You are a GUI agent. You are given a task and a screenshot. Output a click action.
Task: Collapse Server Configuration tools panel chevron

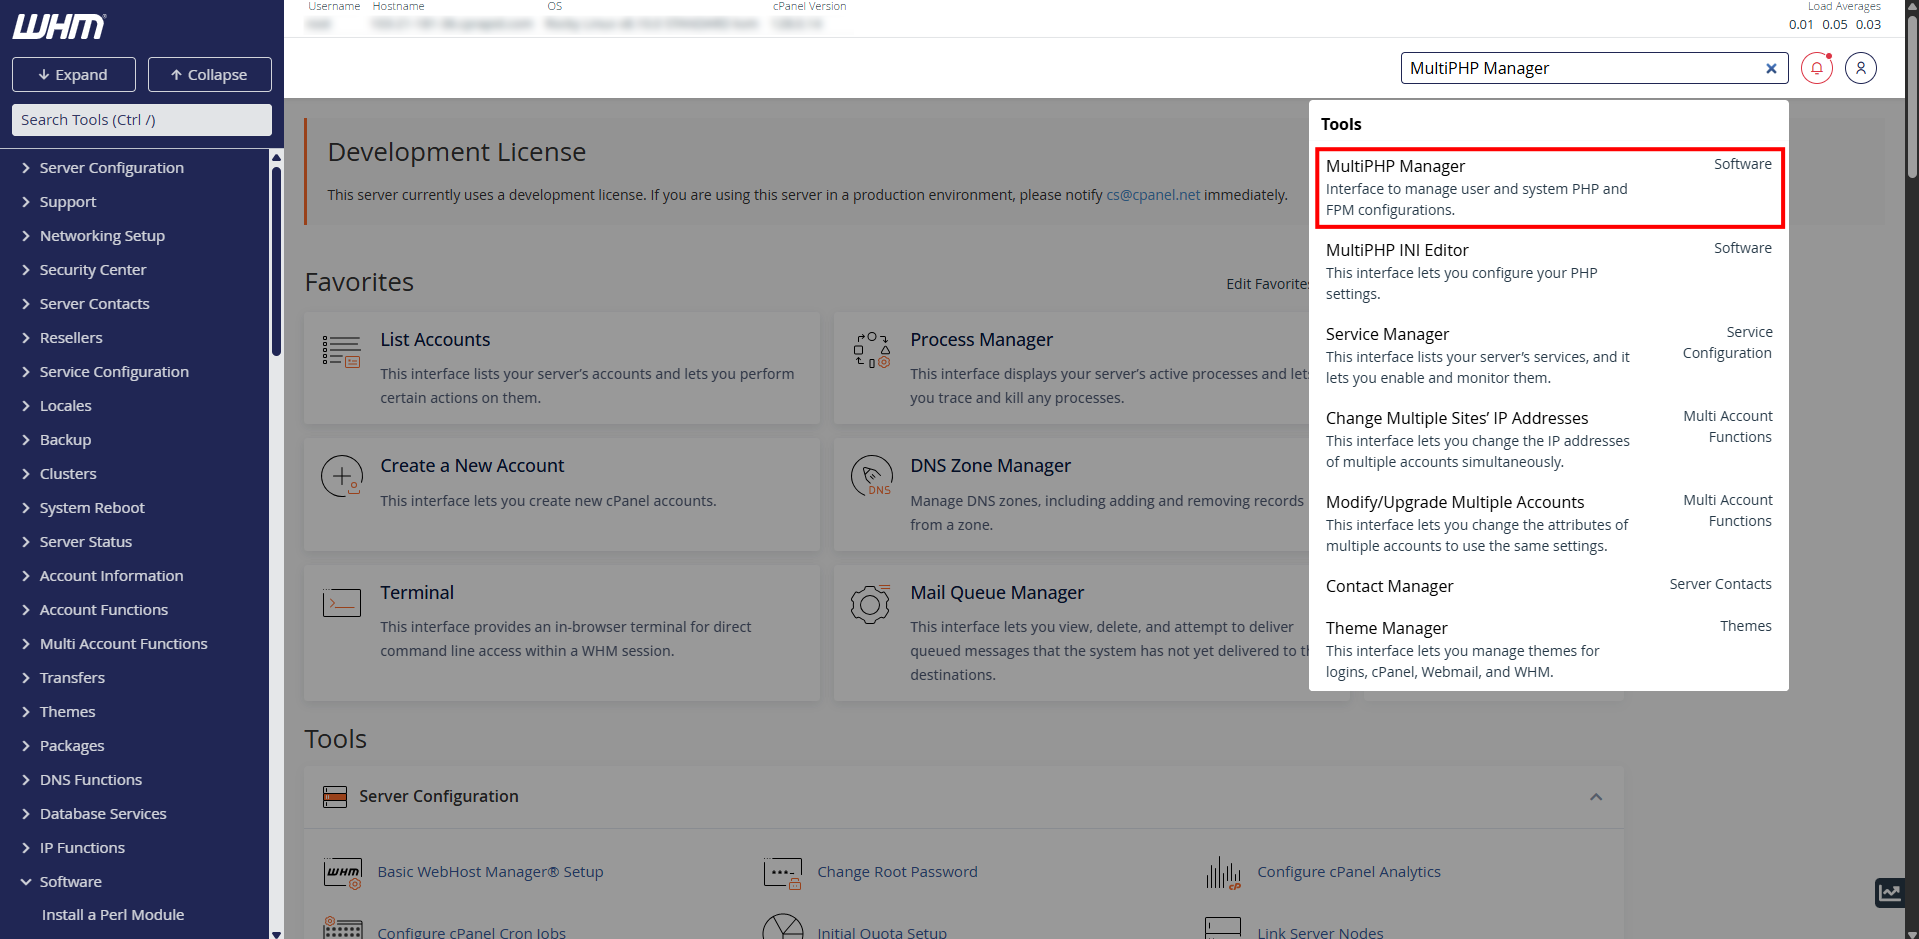[1596, 797]
